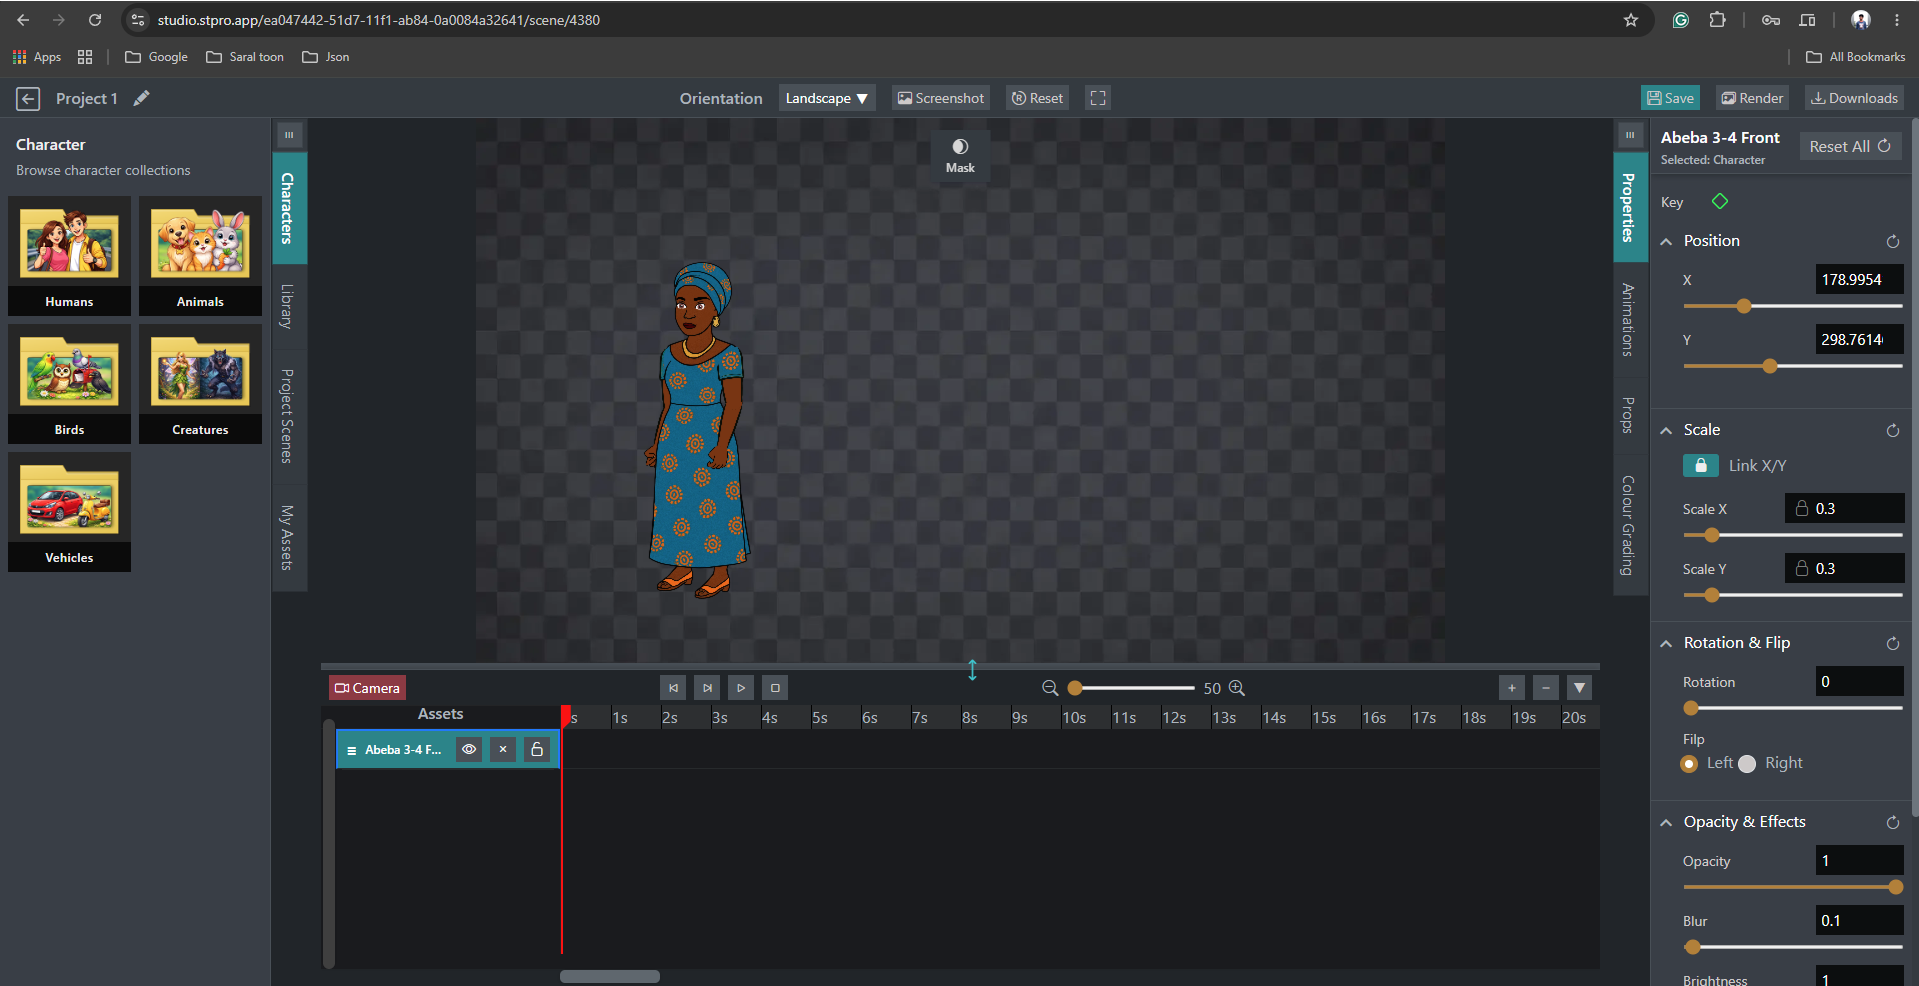
Task: Select the Right flip radio option
Action: tap(1747, 764)
